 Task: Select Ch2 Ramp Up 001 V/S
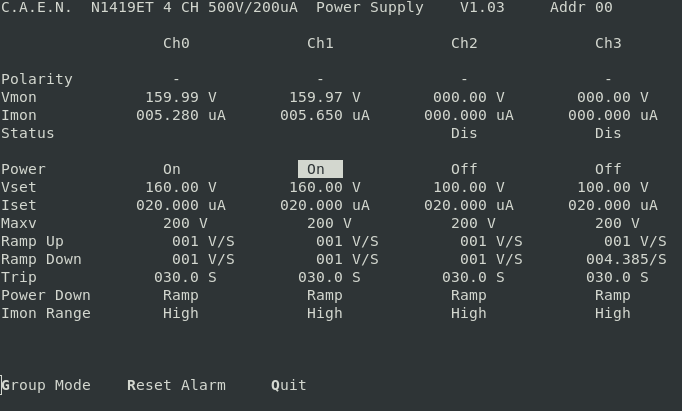(491, 241)
